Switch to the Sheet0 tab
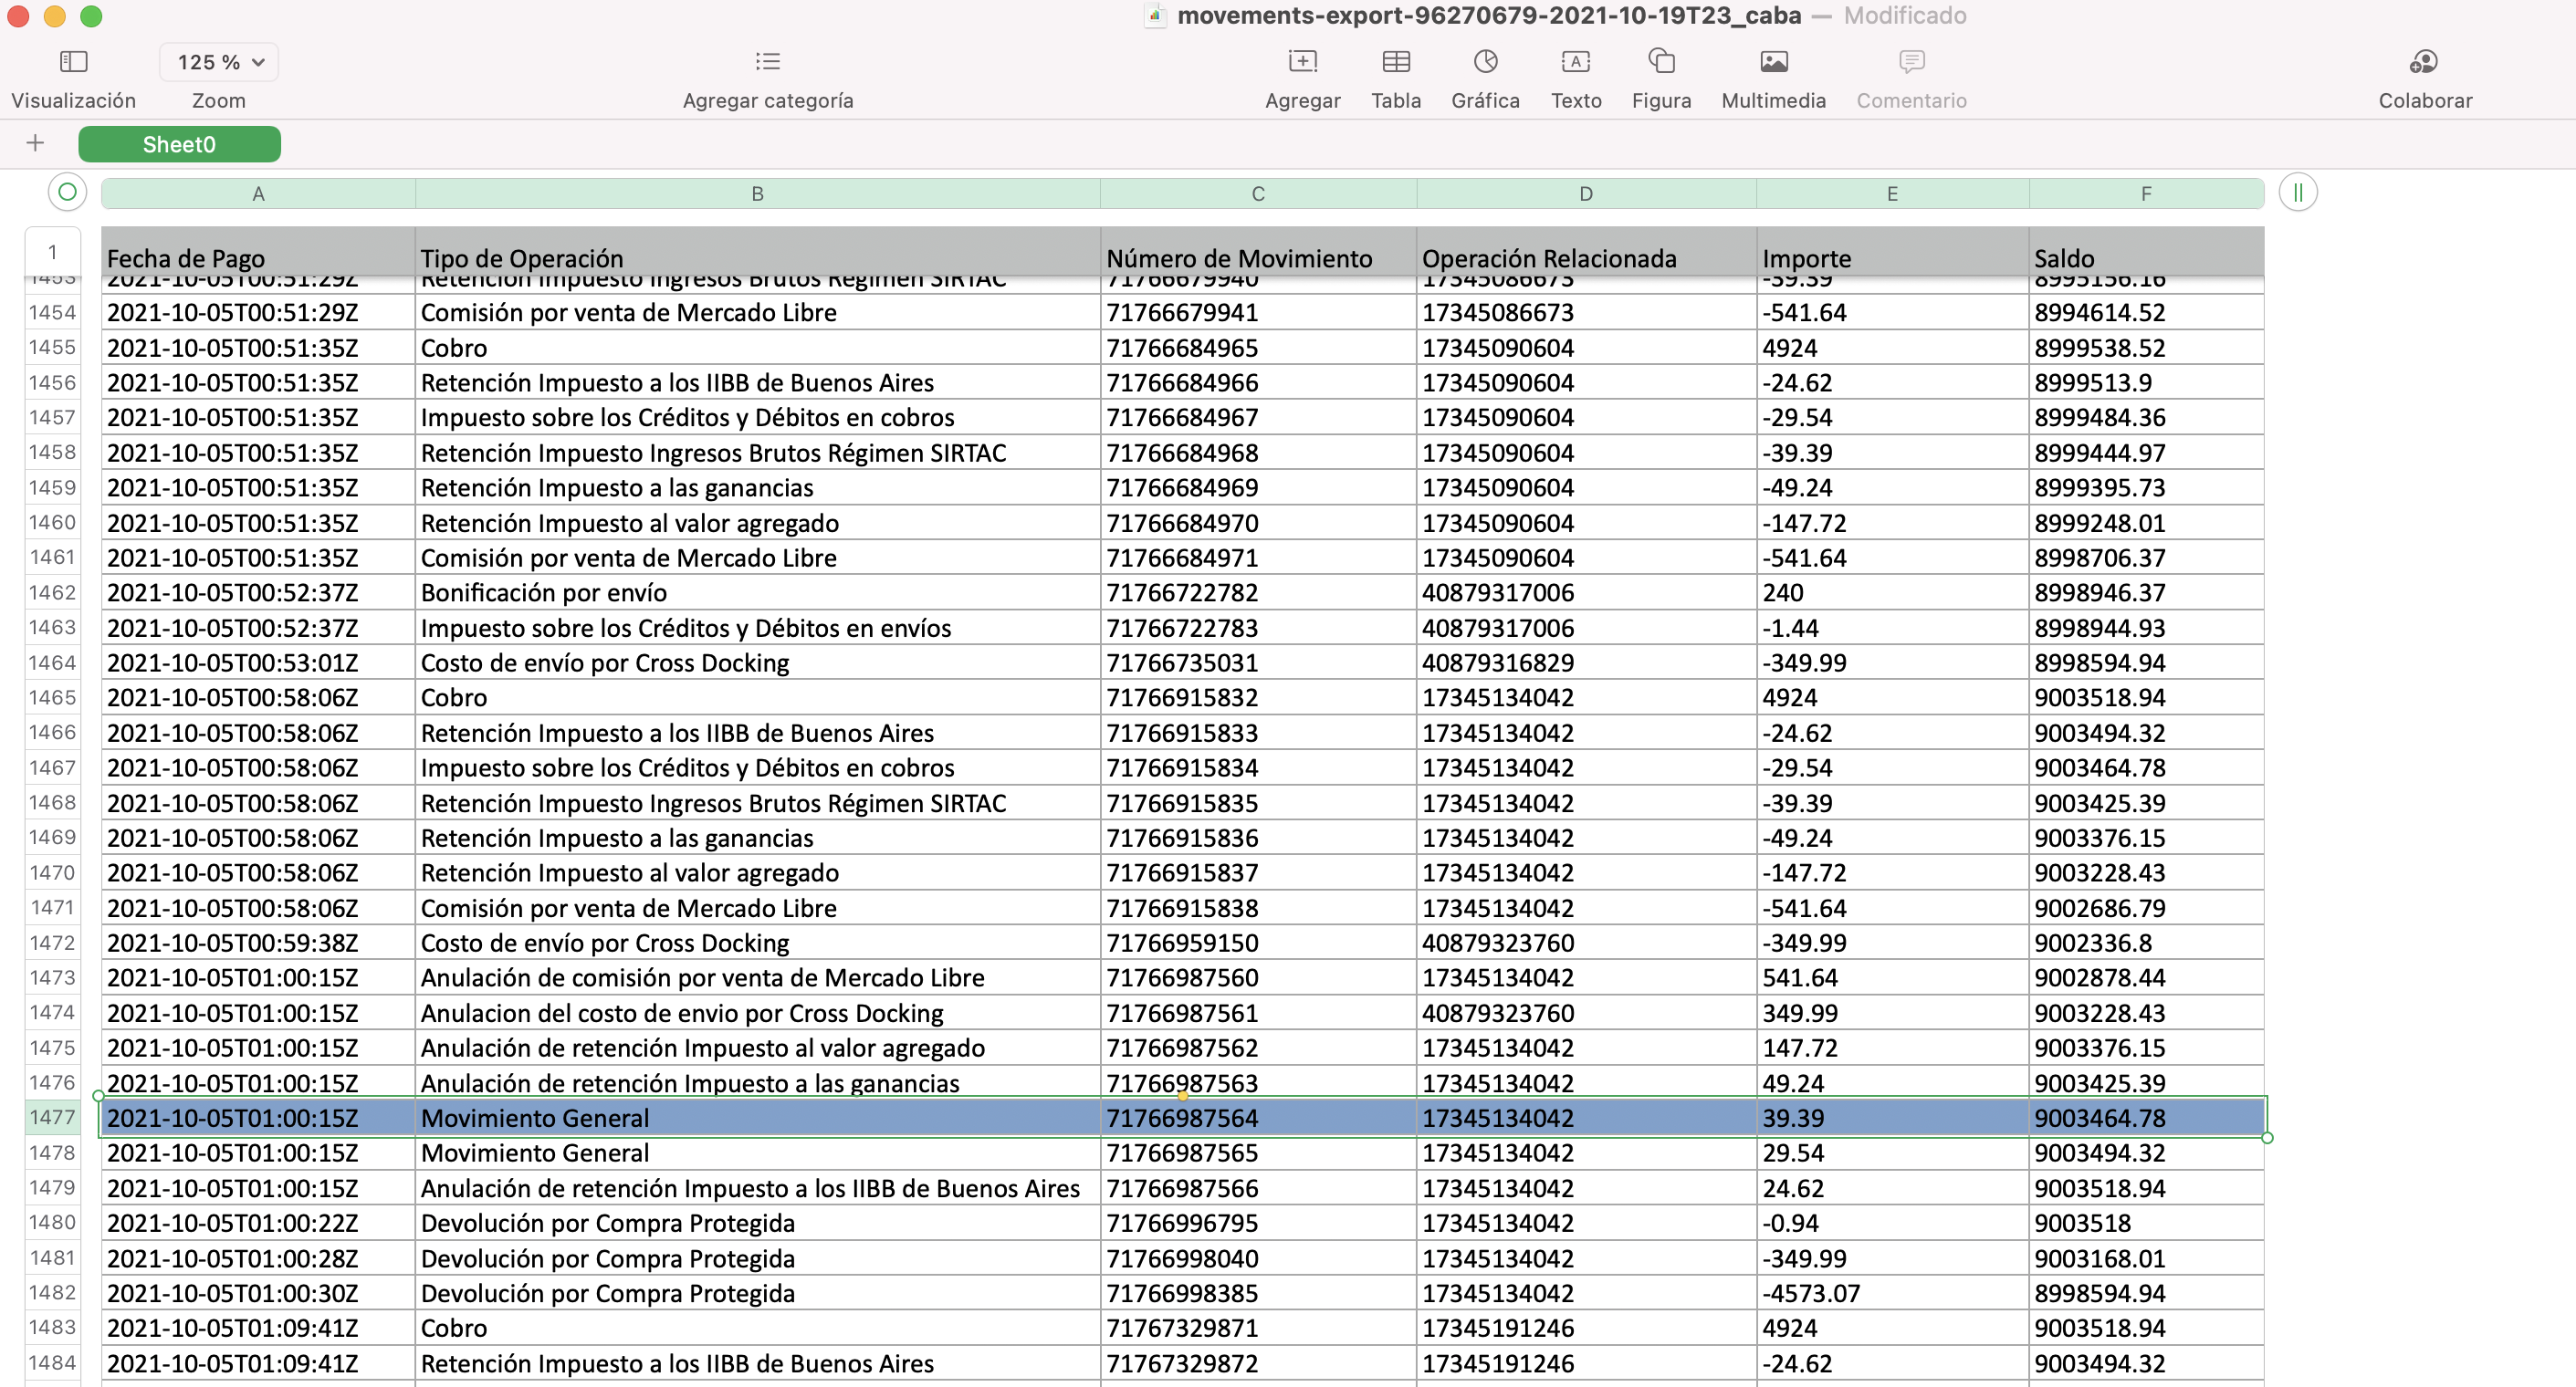The width and height of the screenshot is (2576, 1387). coord(179,144)
